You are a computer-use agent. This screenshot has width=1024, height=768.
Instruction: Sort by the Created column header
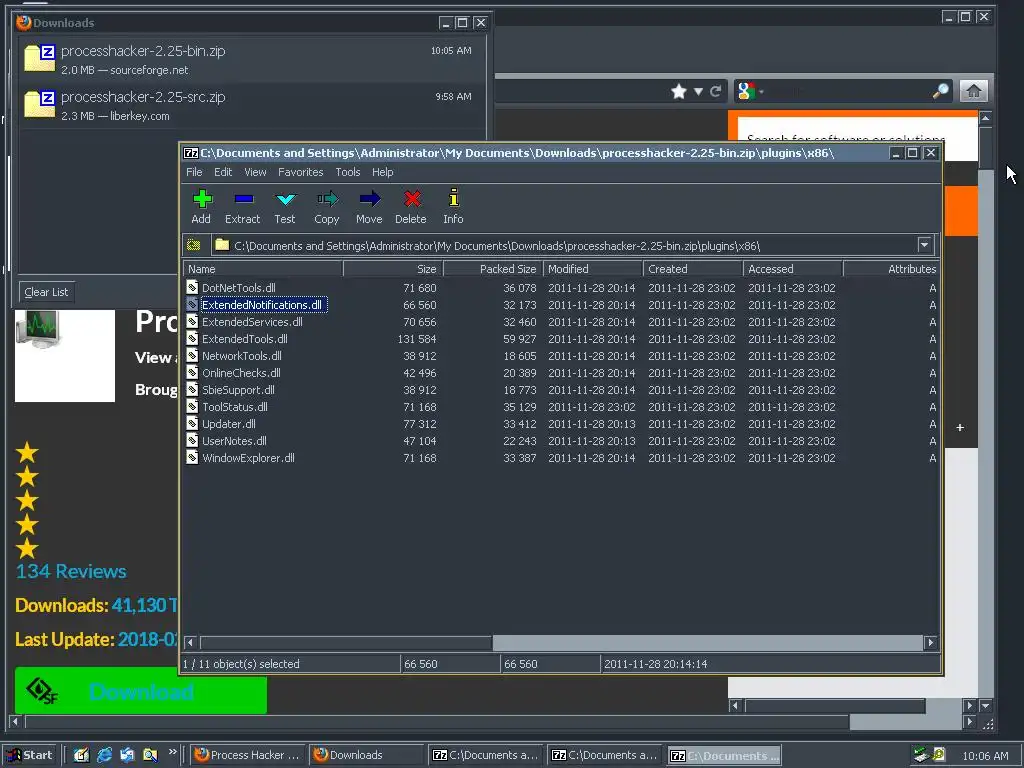[693, 268]
